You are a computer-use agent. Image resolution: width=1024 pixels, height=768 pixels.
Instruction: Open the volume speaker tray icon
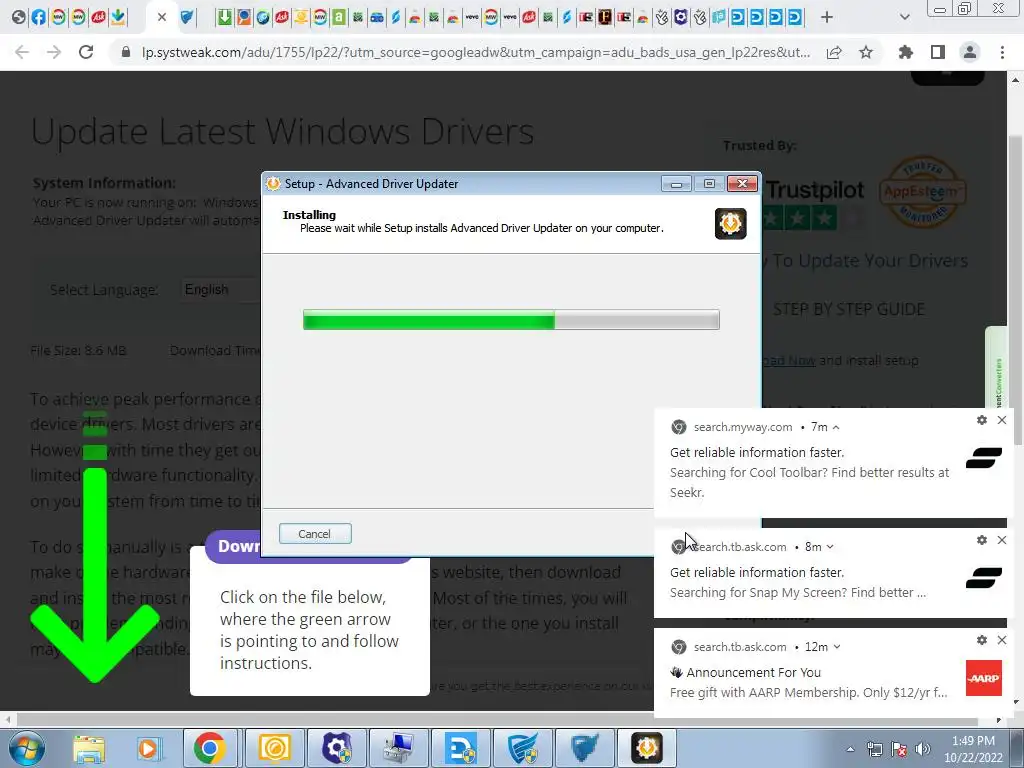click(922, 749)
